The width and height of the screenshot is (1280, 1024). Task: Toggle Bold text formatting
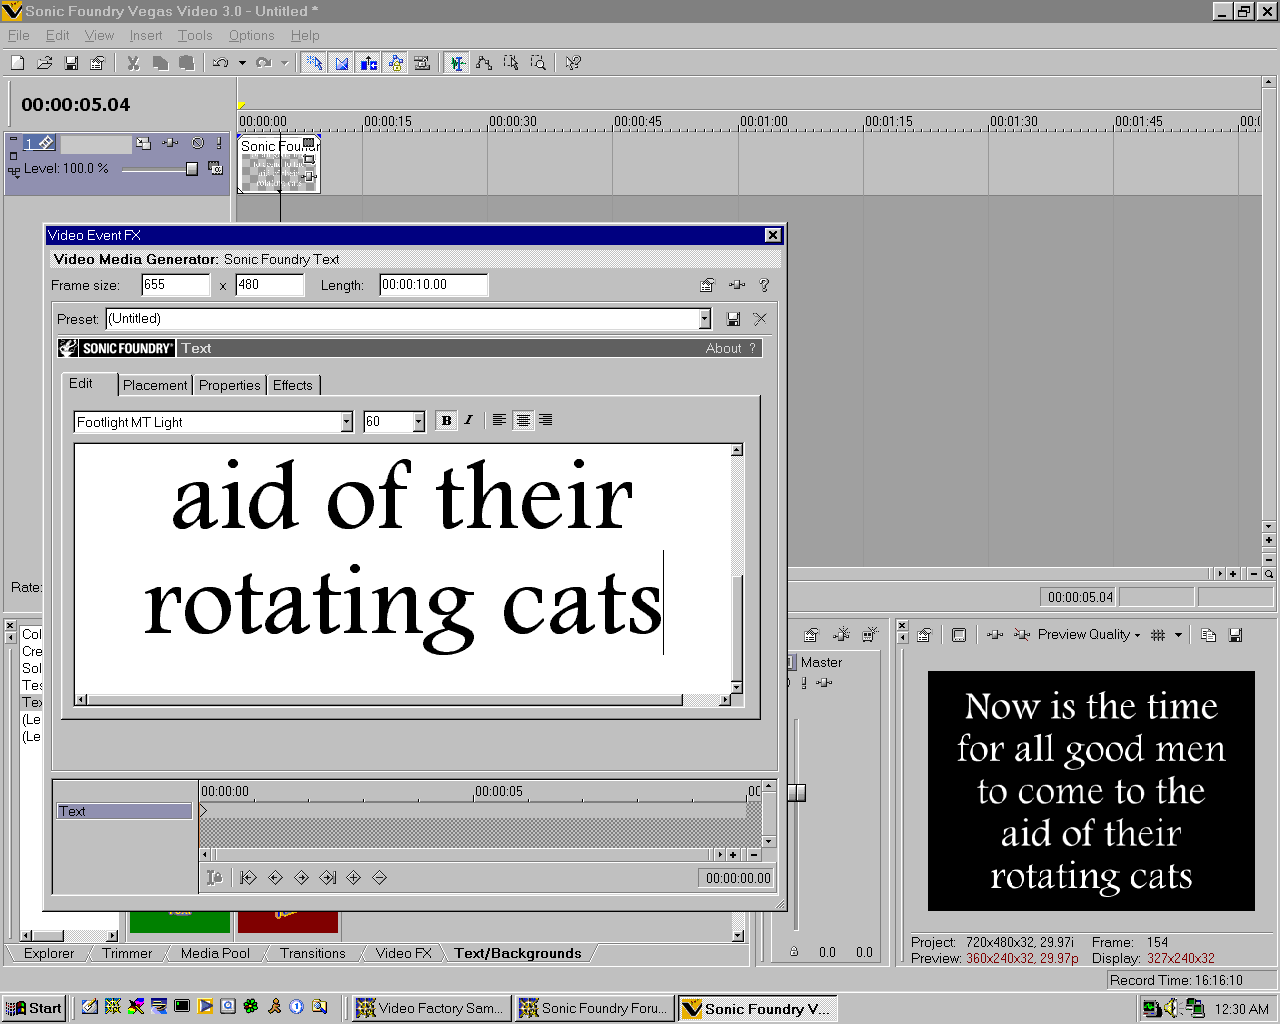446,421
